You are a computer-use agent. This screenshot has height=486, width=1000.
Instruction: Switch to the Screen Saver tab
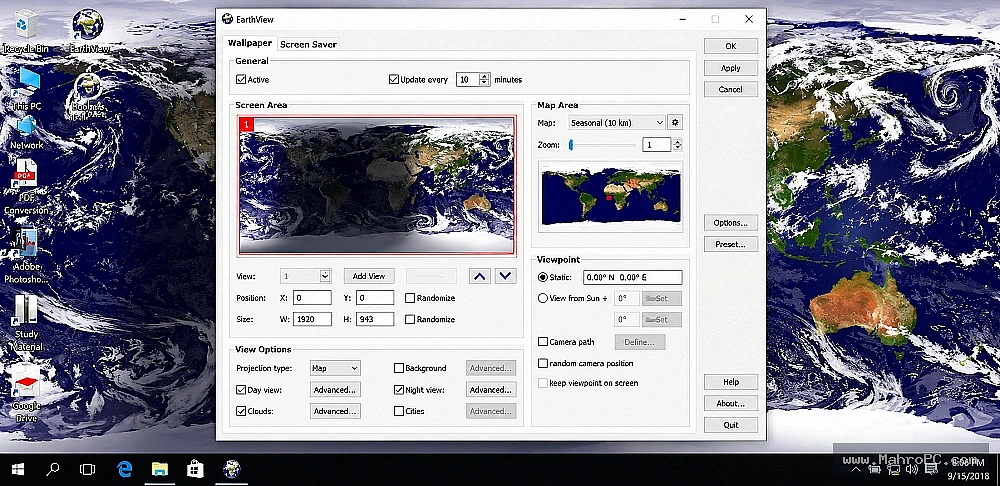[308, 44]
